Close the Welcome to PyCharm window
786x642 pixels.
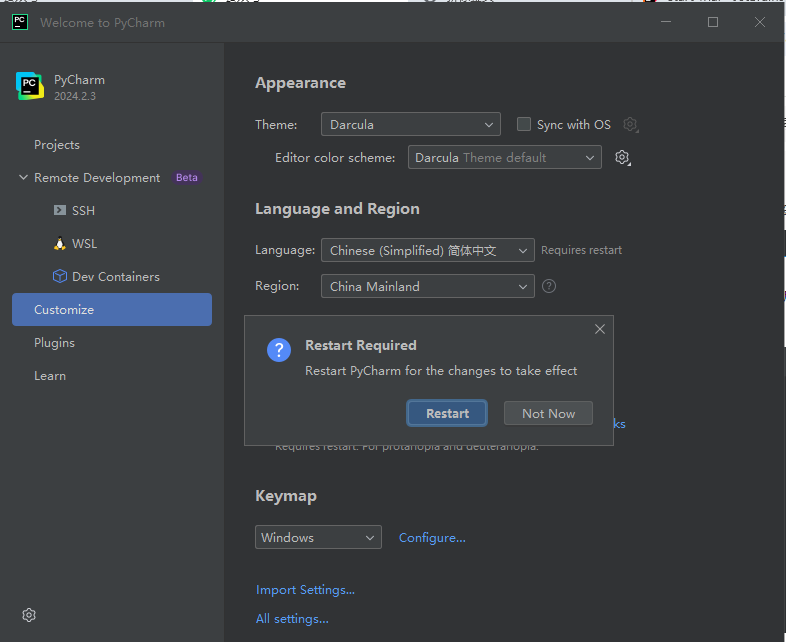[760, 22]
